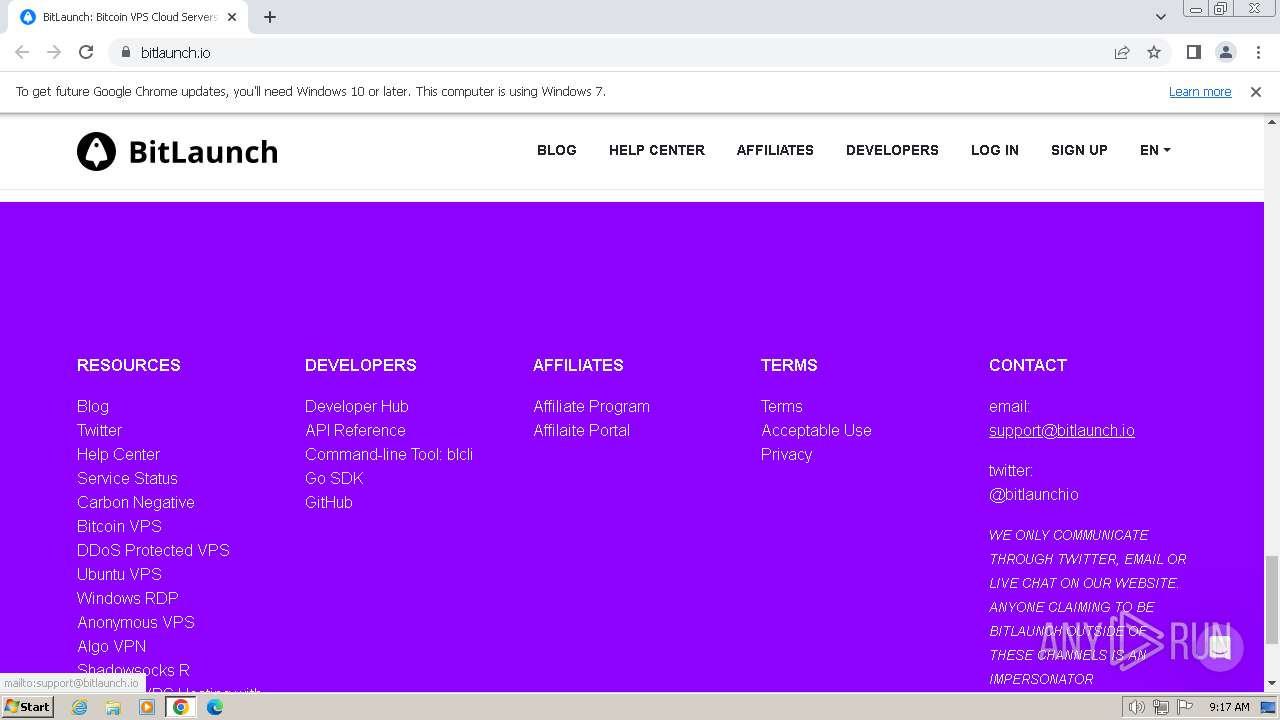Viewport: 1280px width, 720px height.
Task: Open the API Reference link
Action: pyautogui.click(x=355, y=430)
